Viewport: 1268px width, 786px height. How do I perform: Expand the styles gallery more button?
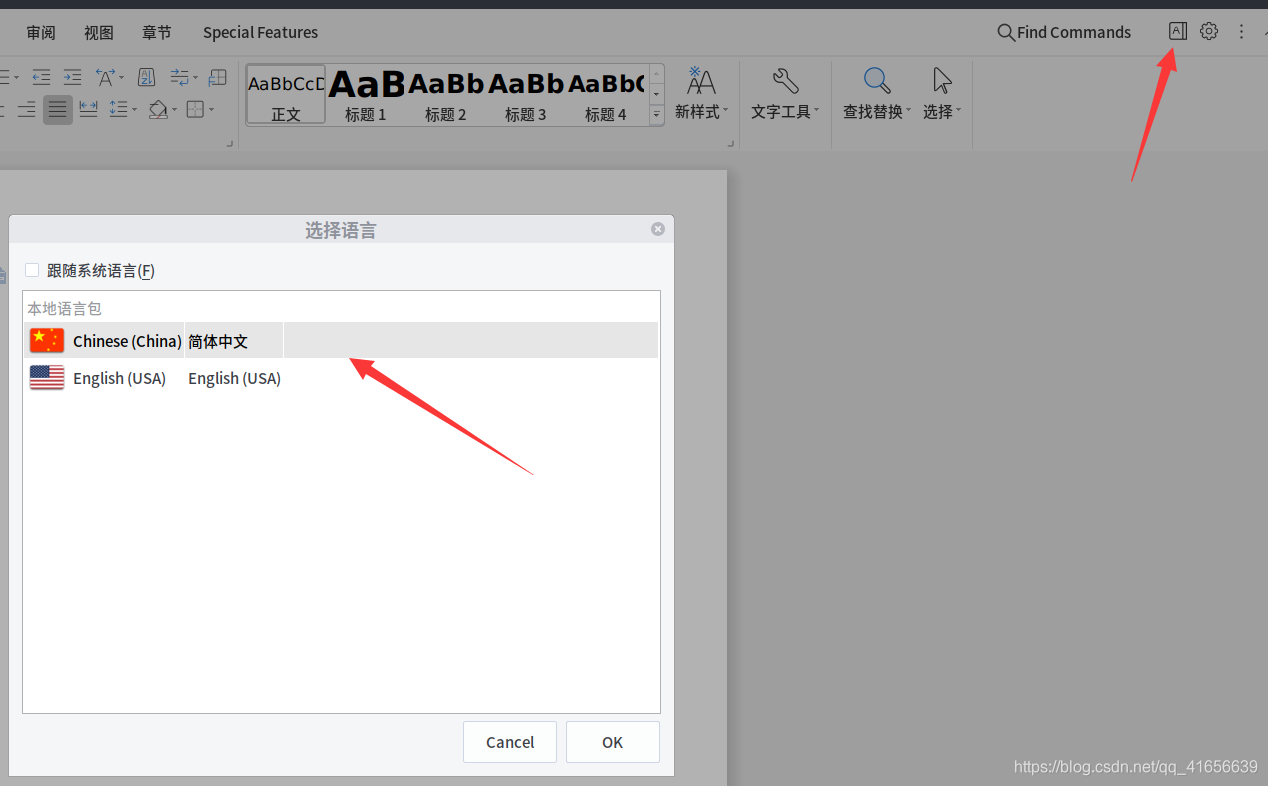coord(657,115)
